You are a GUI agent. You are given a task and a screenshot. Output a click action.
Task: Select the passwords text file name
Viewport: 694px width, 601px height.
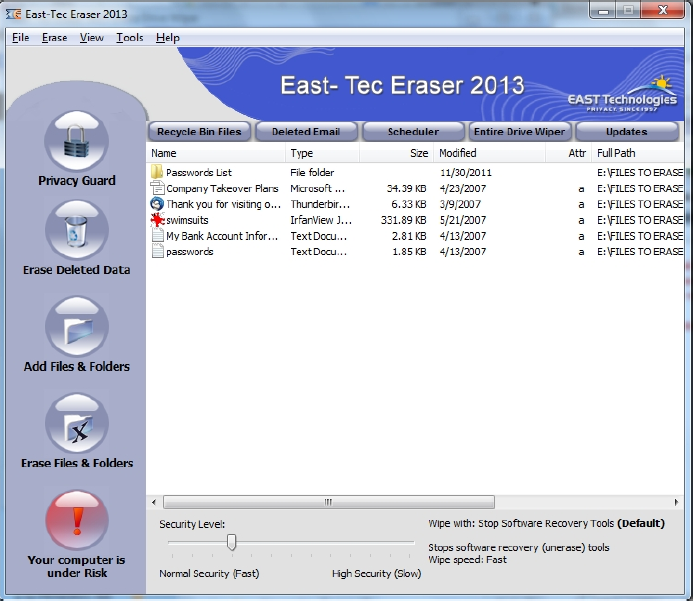click(x=189, y=251)
